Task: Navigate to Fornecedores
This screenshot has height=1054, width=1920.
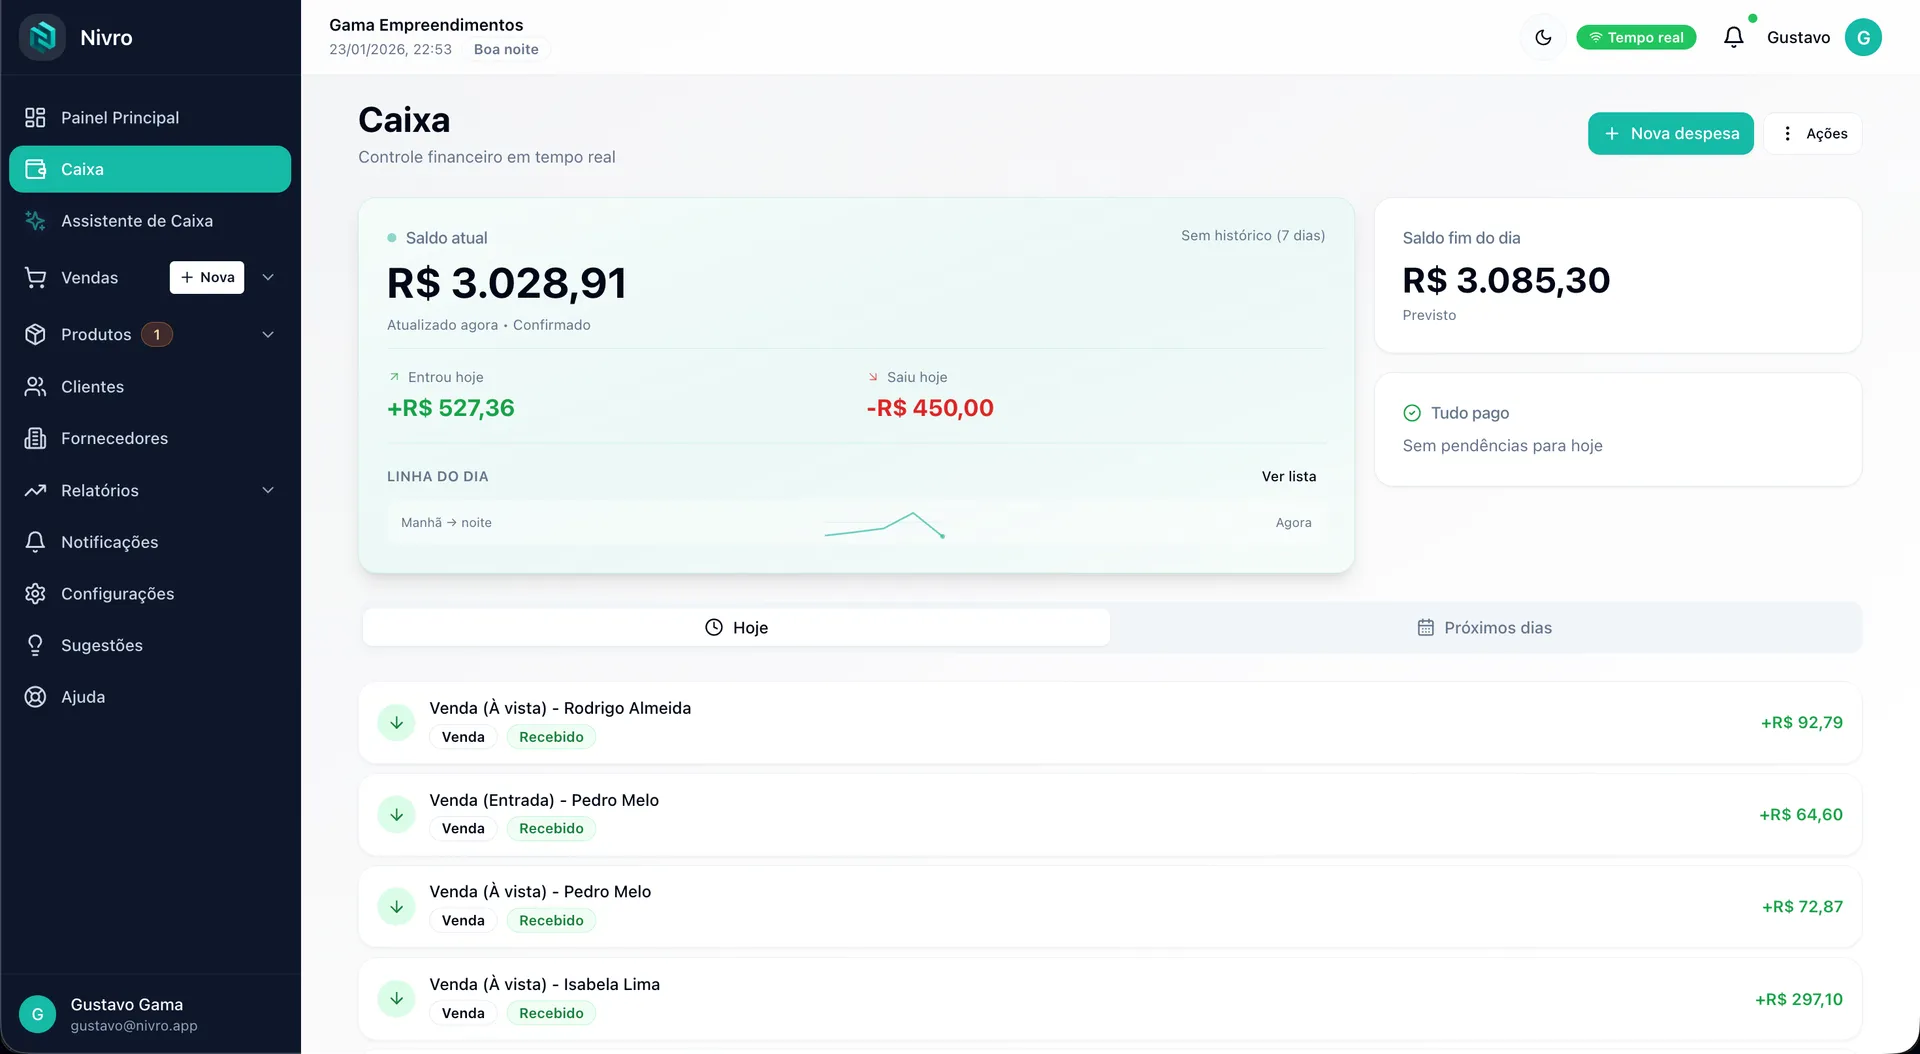Action: point(150,439)
